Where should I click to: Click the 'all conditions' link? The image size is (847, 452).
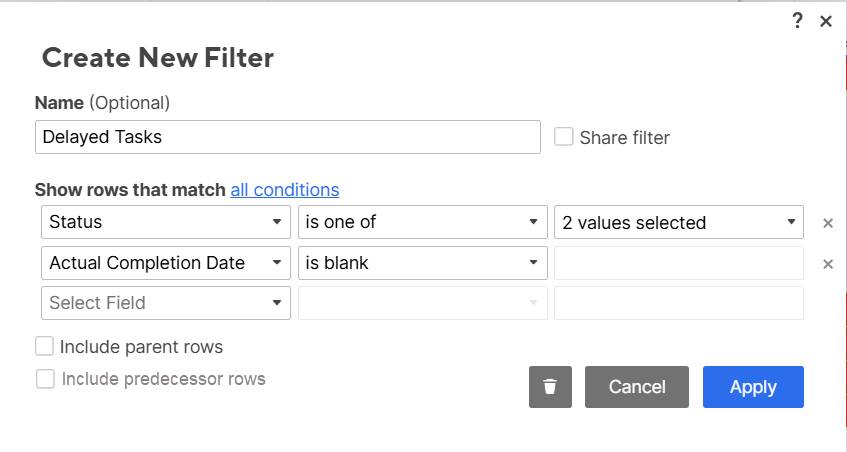(x=284, y=189)
